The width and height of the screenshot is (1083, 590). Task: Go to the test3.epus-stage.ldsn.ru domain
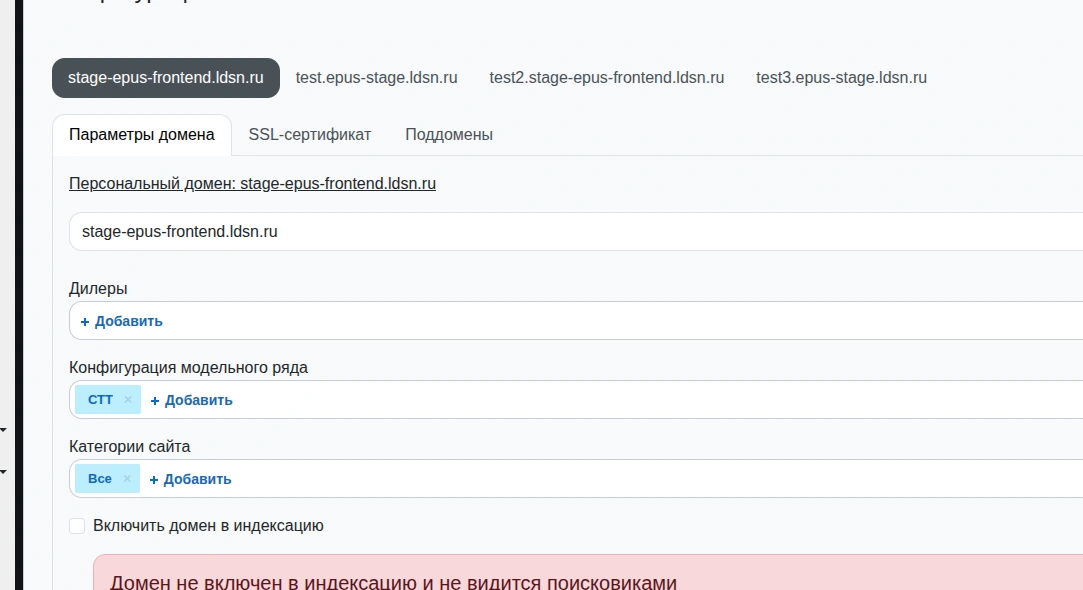841,78
